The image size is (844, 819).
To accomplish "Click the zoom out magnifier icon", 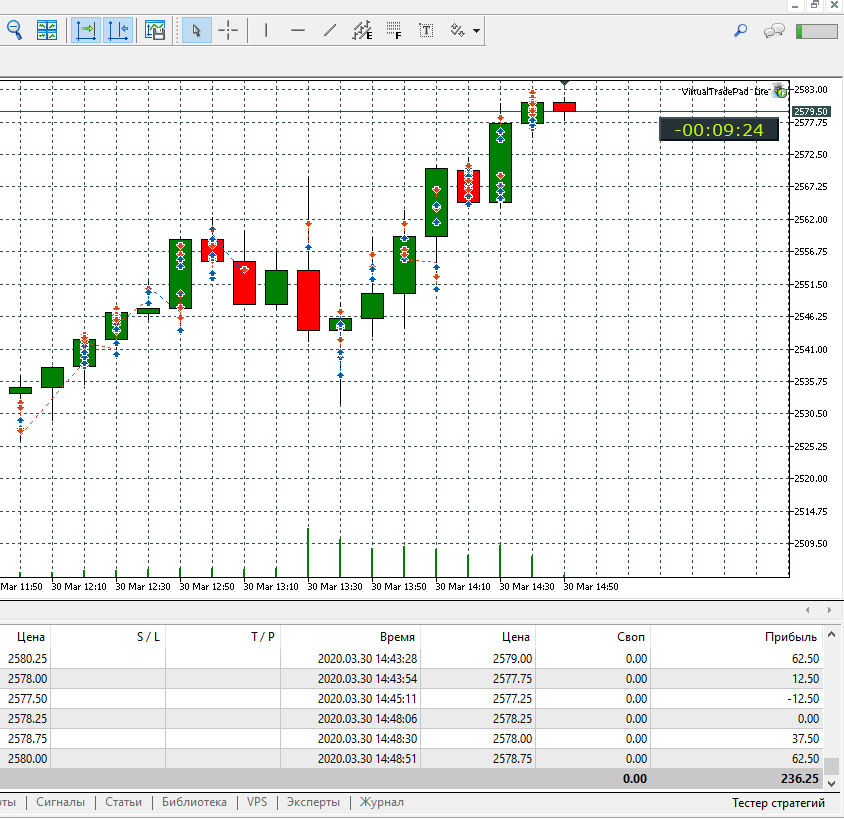I will click(x=15, y=30).
